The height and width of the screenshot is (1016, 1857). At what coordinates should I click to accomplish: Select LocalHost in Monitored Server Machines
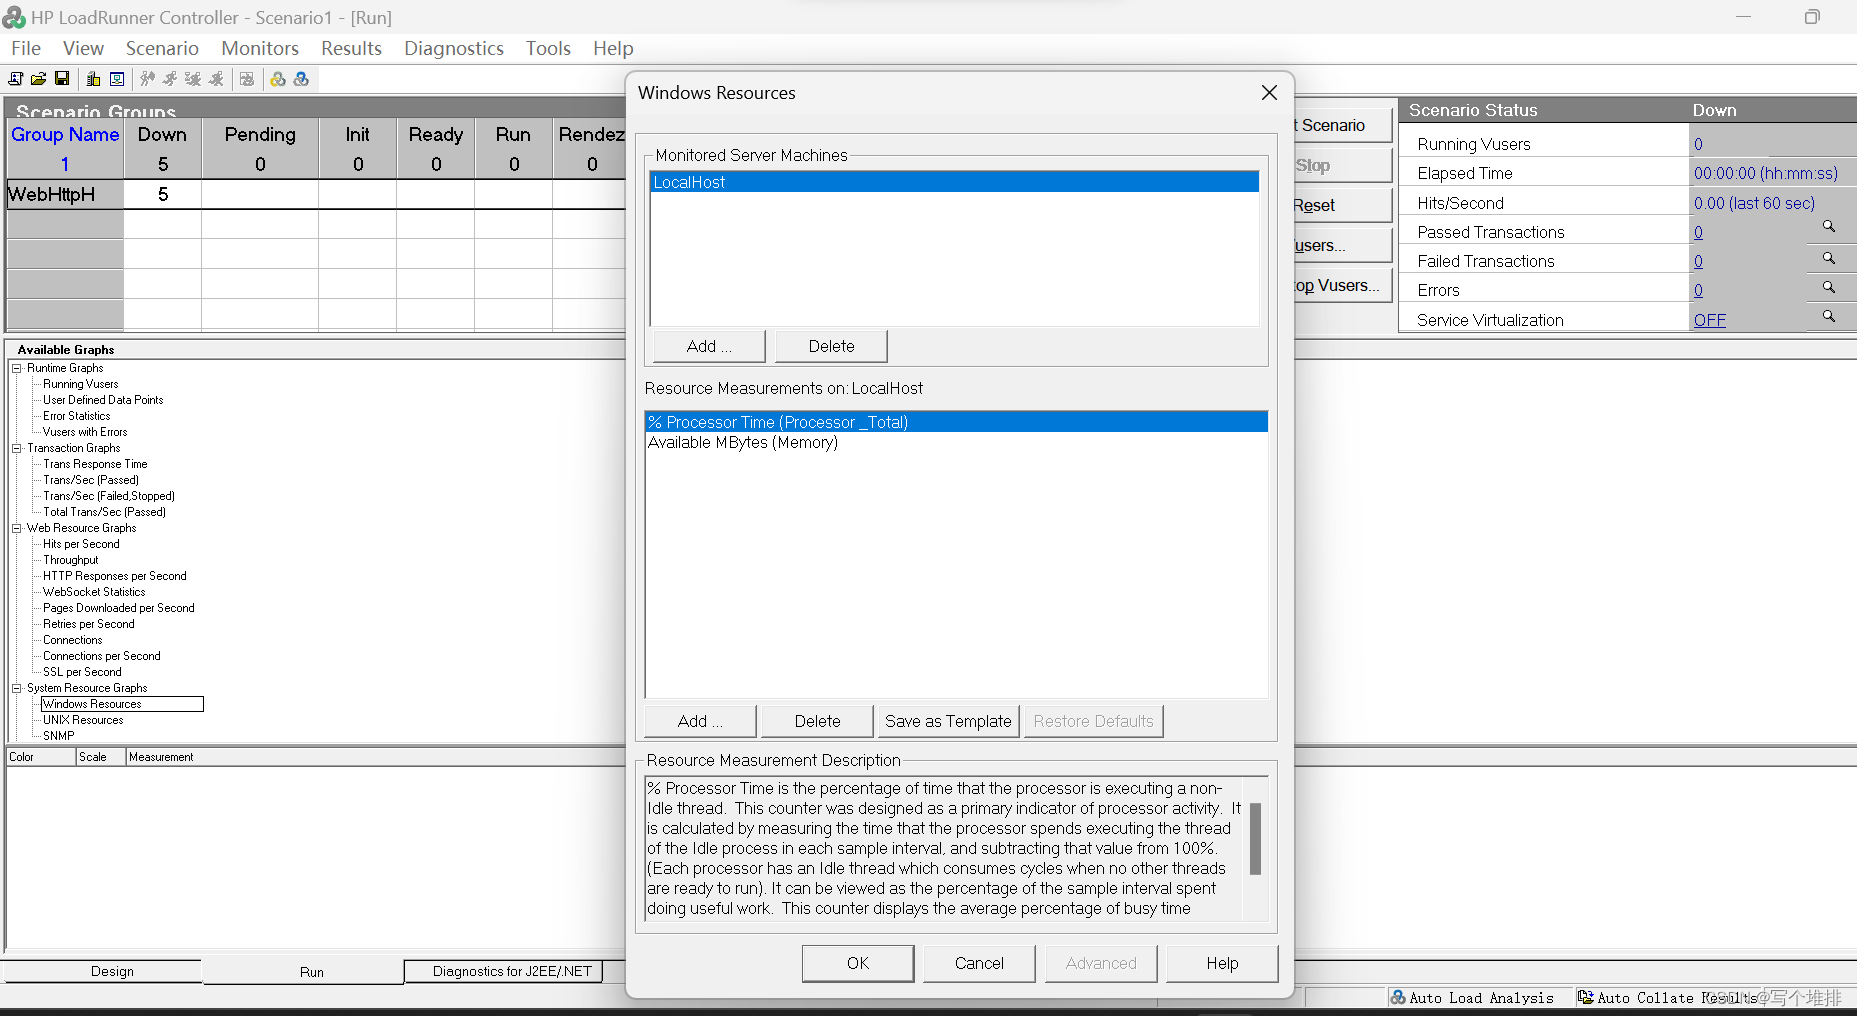[x=954, y=182]
